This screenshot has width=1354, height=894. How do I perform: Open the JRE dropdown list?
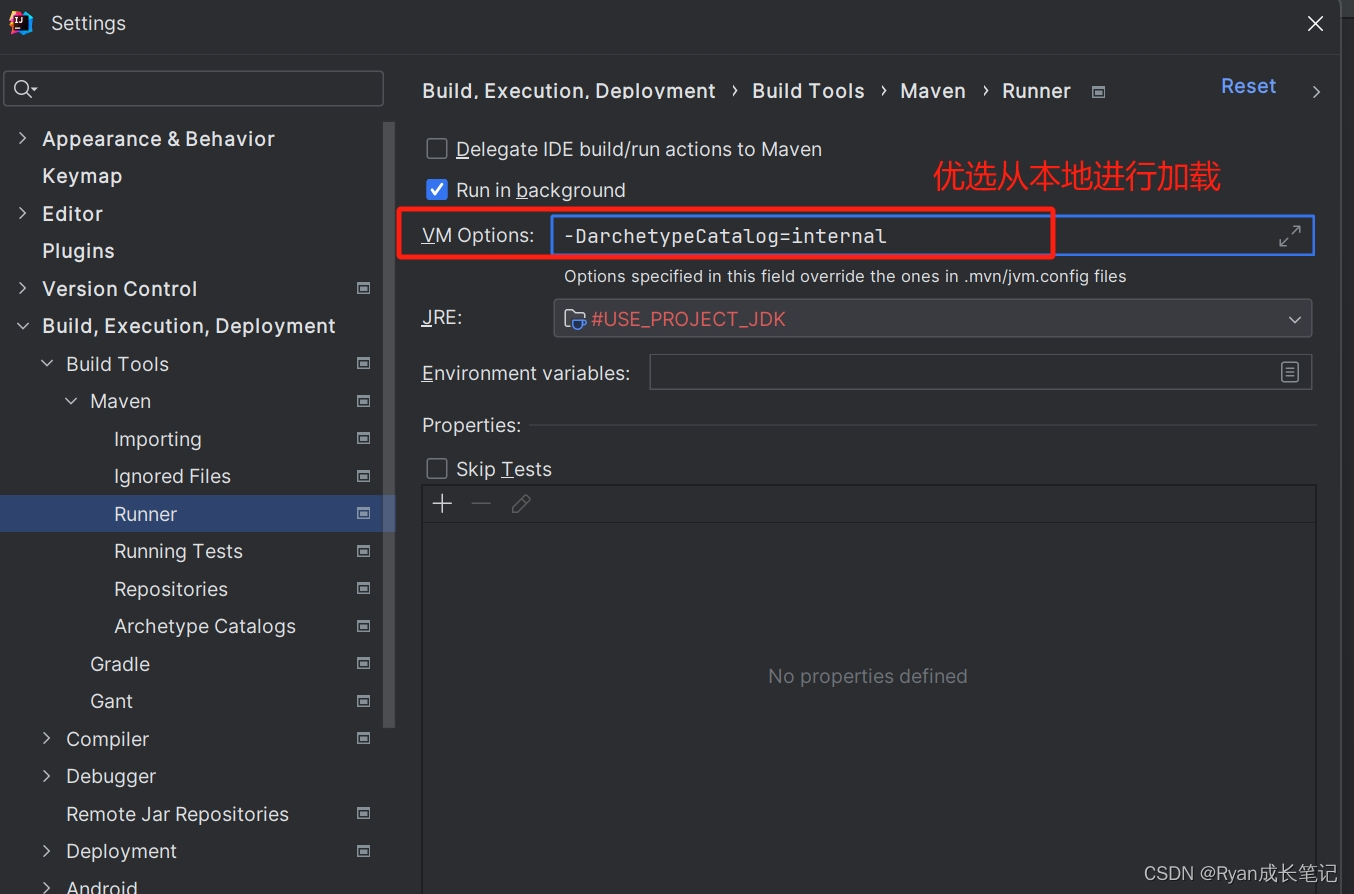pos(1294,320)
